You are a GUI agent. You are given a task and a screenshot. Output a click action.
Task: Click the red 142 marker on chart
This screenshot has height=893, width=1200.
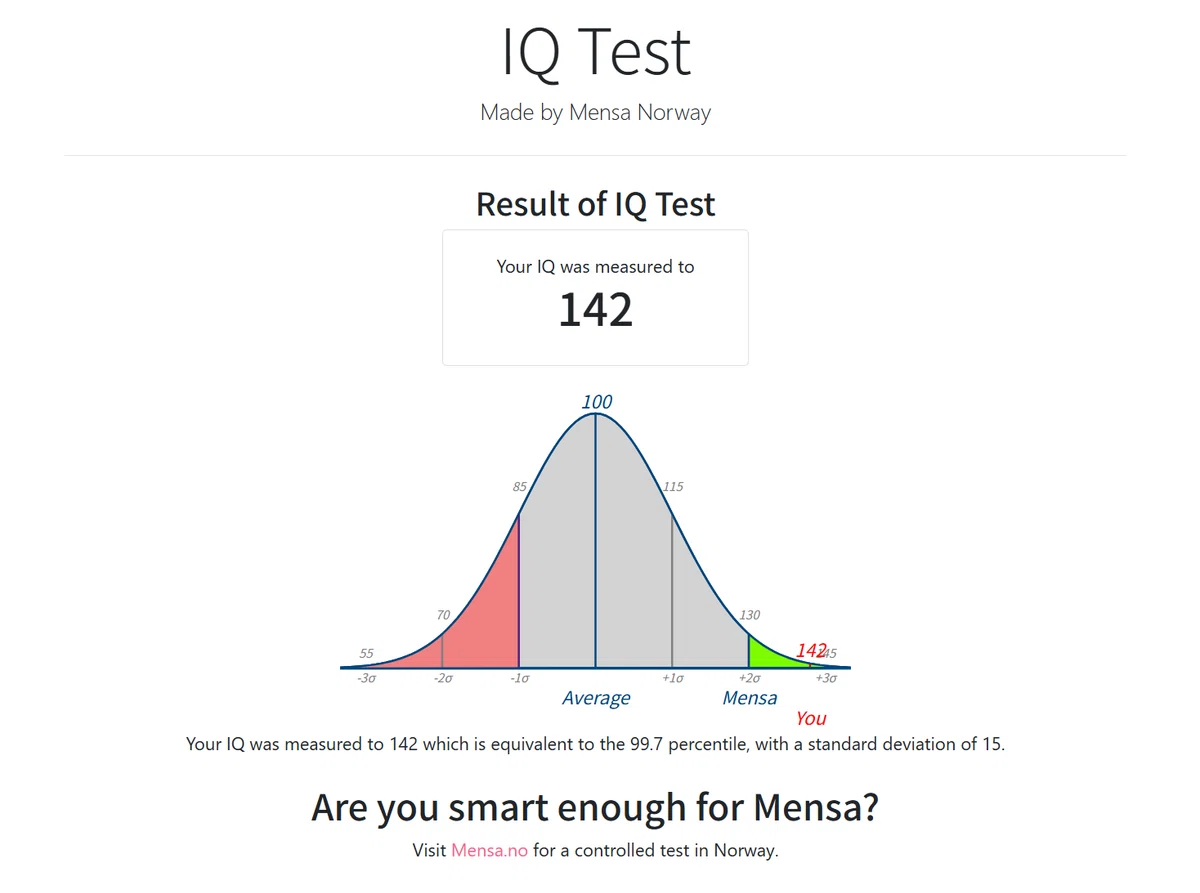point(811,650)
